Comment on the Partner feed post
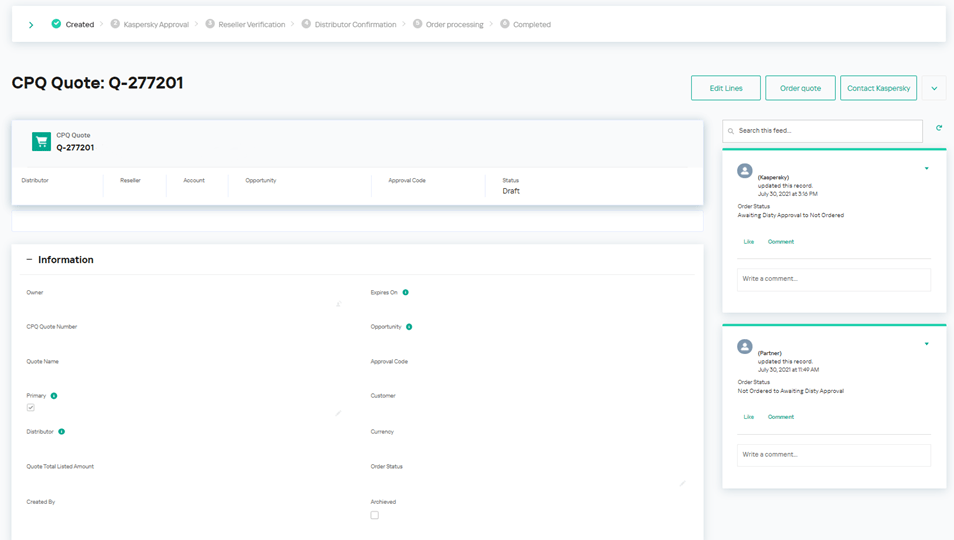 (781, 417)
